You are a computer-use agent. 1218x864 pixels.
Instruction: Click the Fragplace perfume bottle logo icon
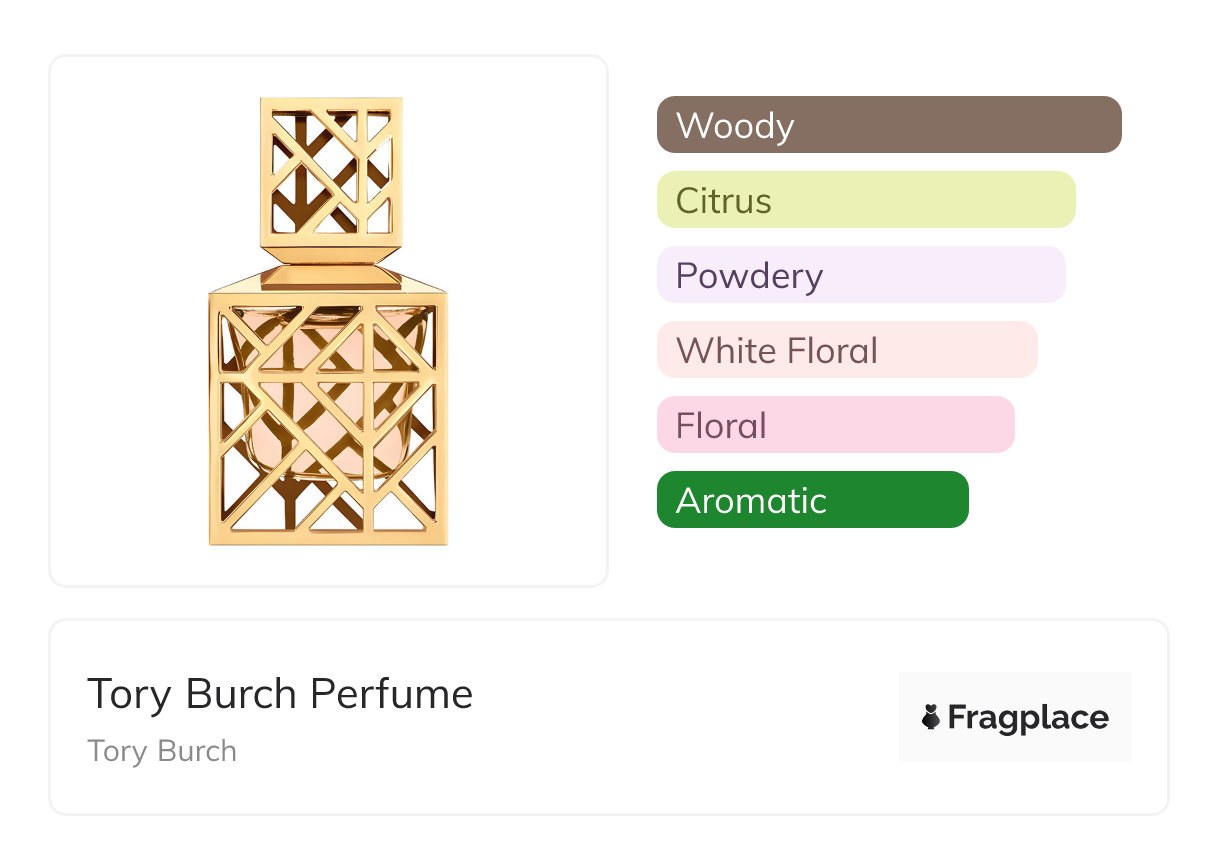point(931,717)
